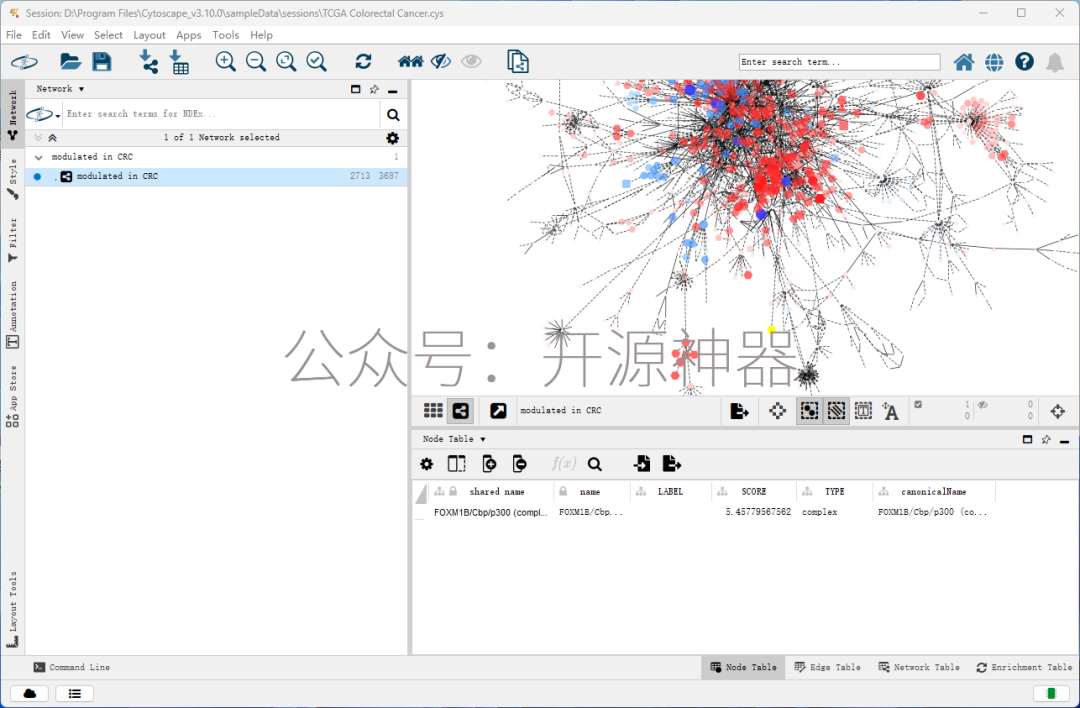Click the NDEx search magnifier button

point(393,115)
